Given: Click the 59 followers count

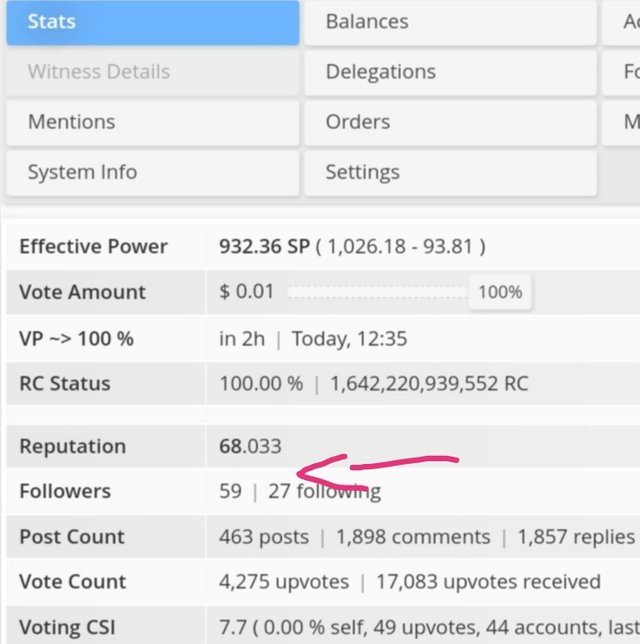Looking at the screenshot, I should (x=230, y=492).
